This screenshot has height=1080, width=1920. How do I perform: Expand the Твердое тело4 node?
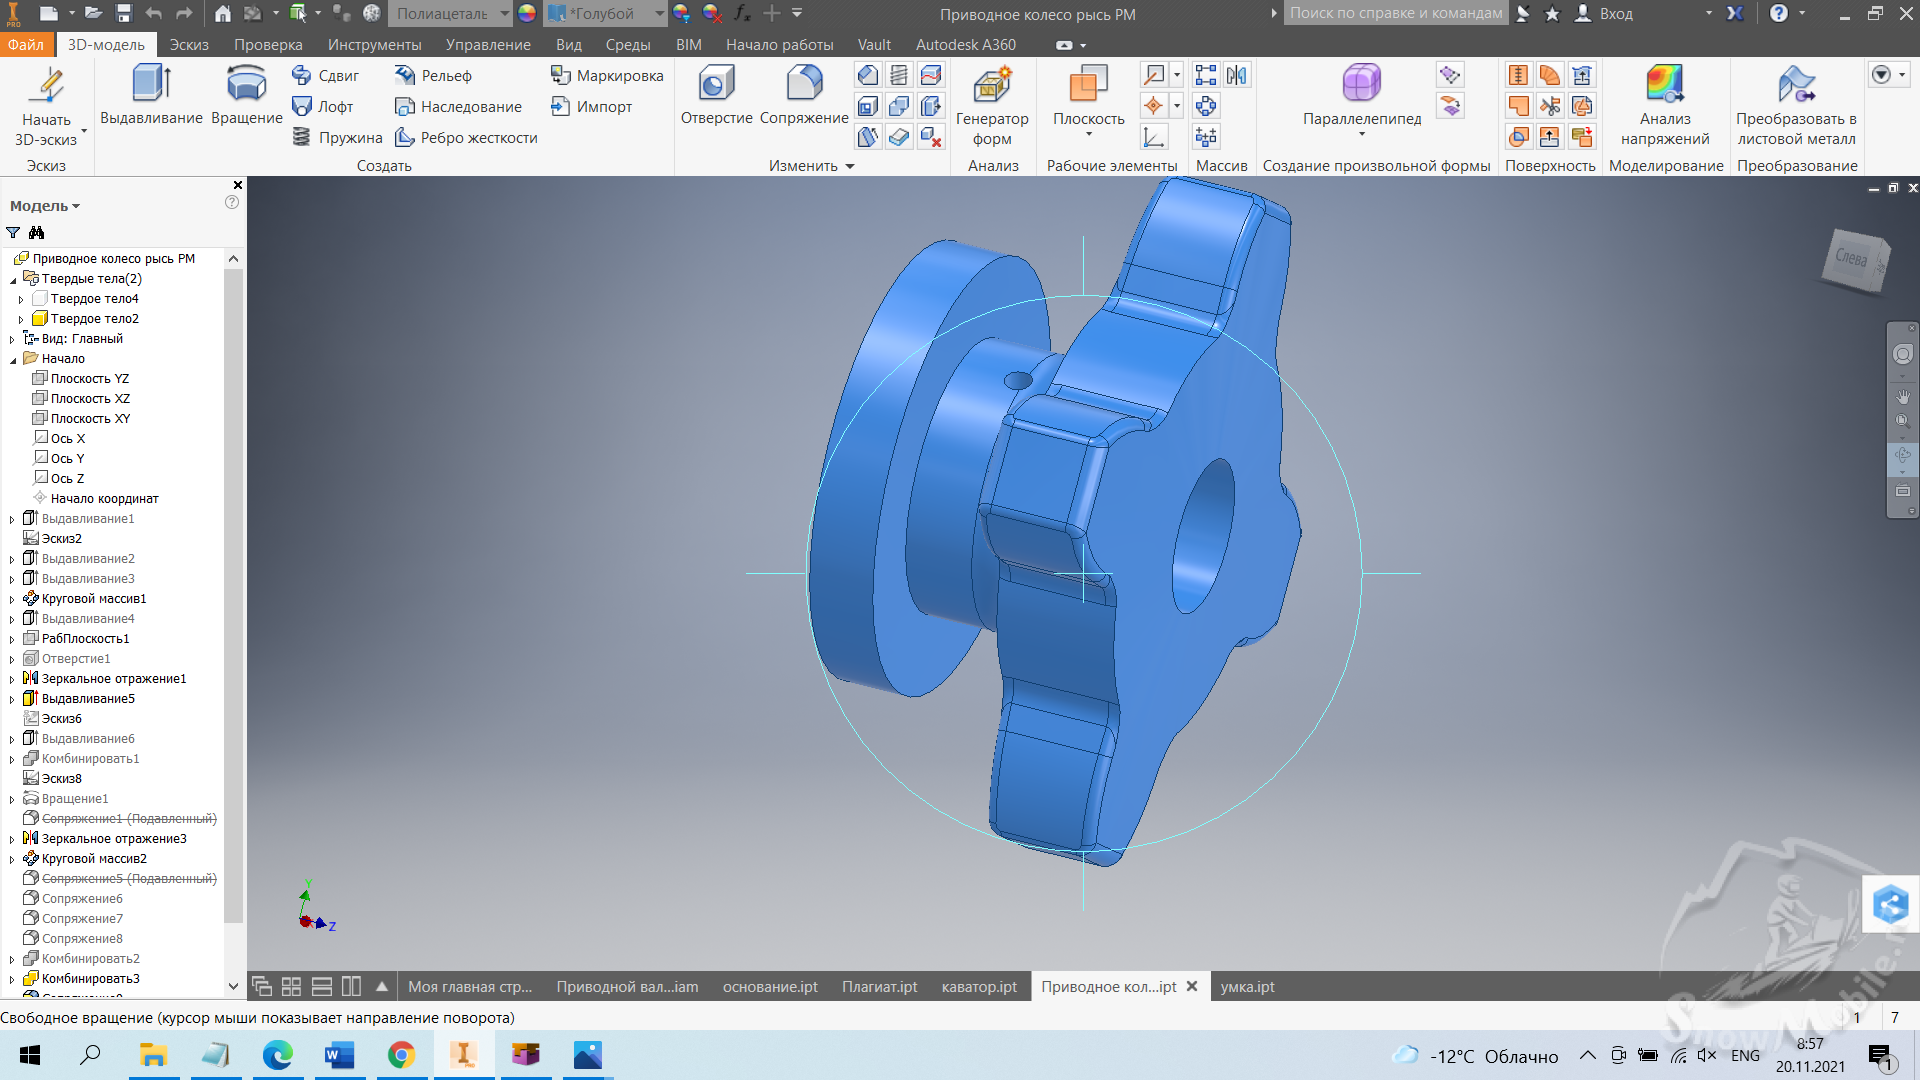pos(21,299)
